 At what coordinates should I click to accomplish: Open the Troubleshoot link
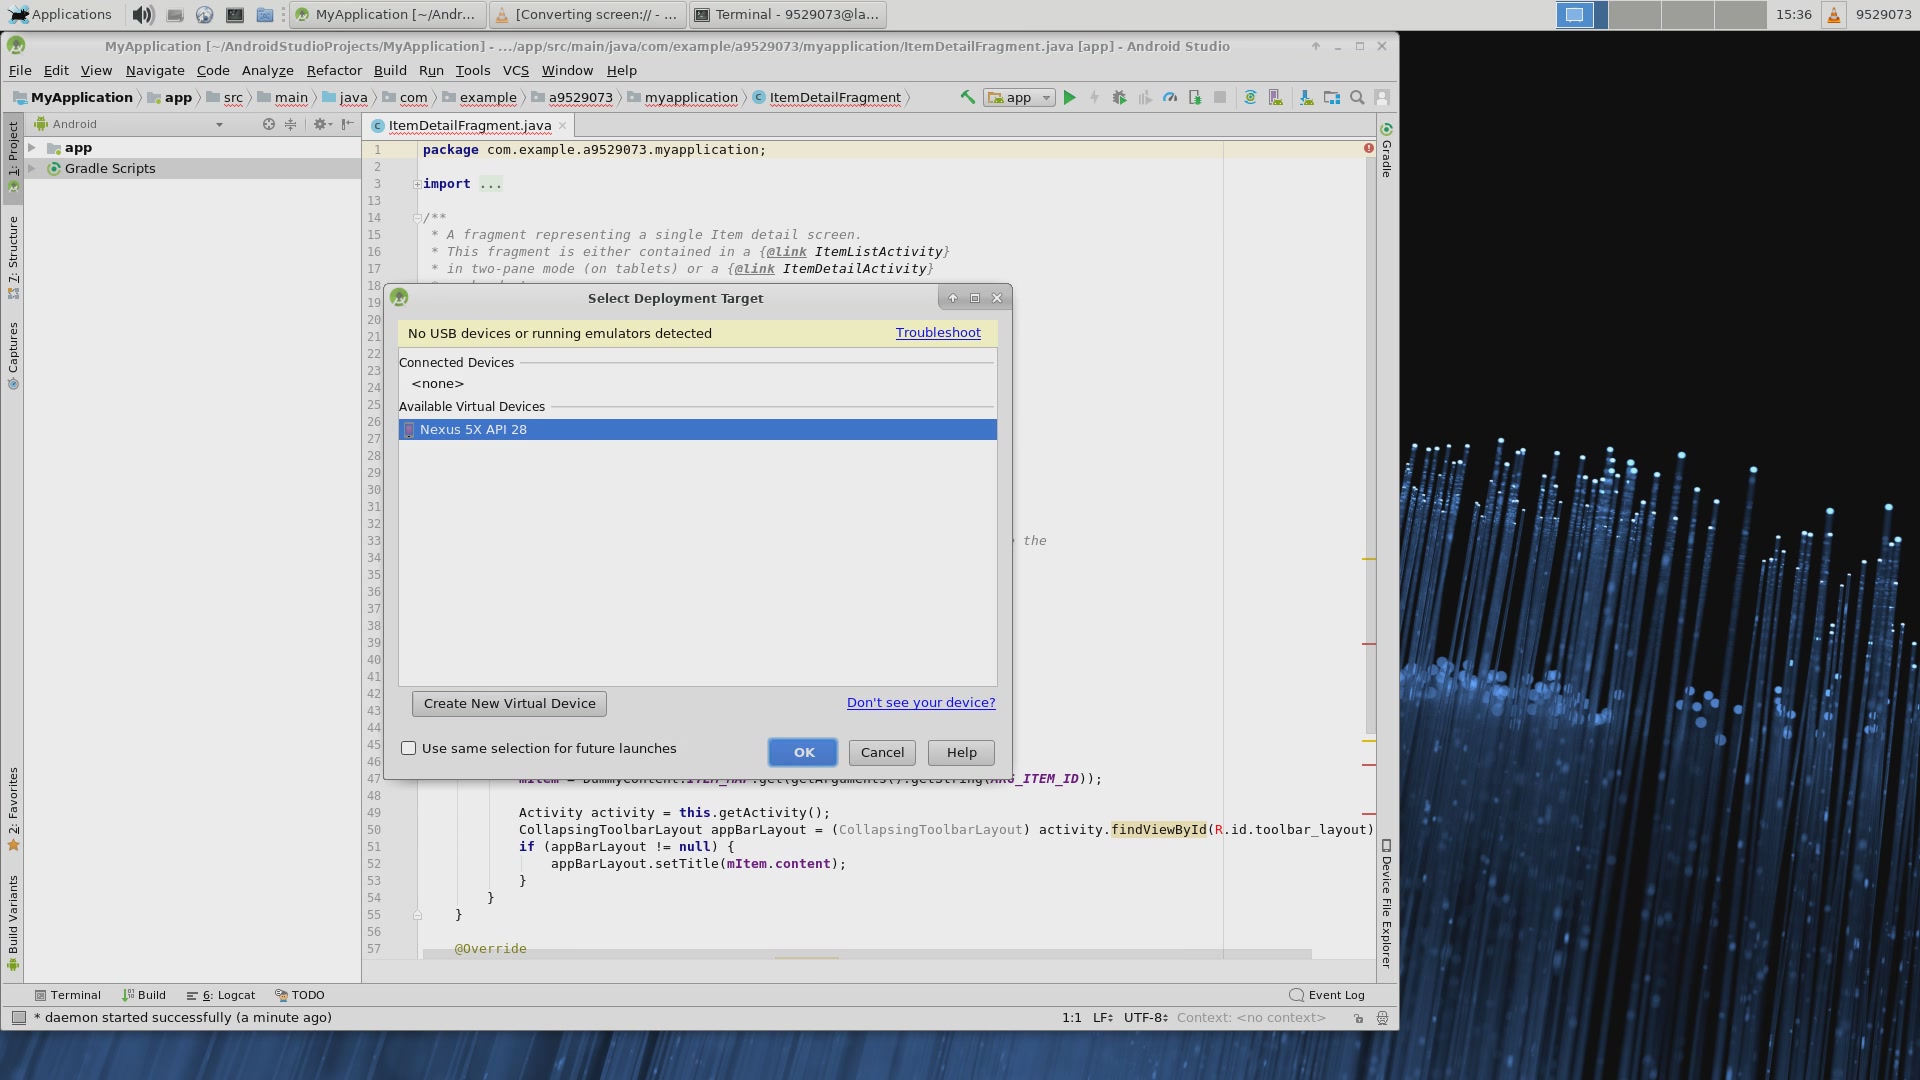click(938, 333)
